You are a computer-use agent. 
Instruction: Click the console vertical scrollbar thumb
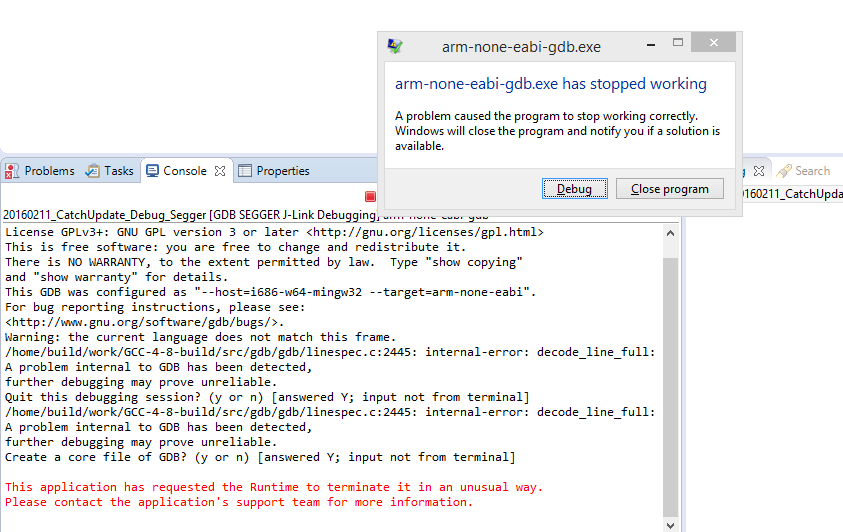pos(670,387)
